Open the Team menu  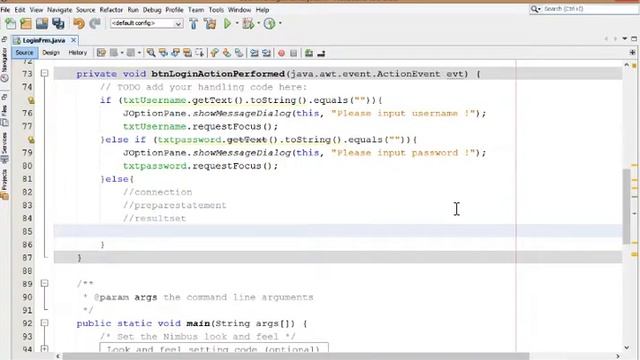pyautogui.click(x=196, y=9)
